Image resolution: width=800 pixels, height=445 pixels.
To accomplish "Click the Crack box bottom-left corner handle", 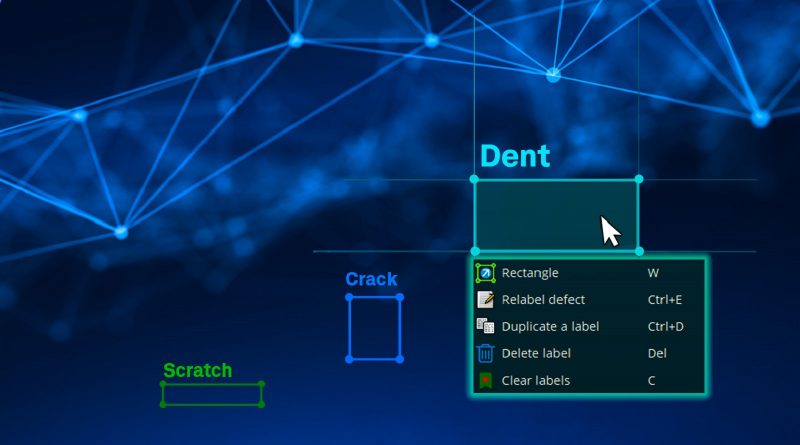I will (349, 358).
